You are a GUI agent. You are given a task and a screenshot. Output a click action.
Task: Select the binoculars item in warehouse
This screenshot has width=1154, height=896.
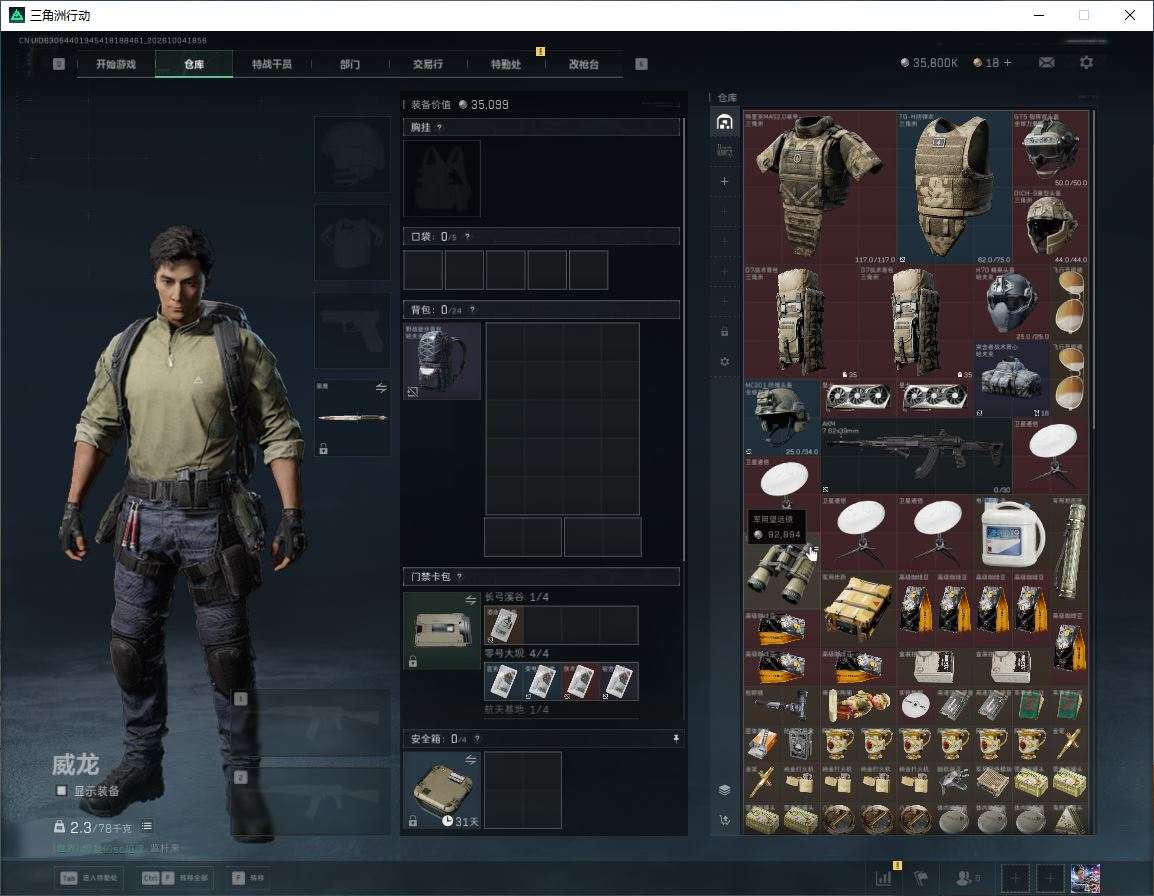tap(782, 571)
